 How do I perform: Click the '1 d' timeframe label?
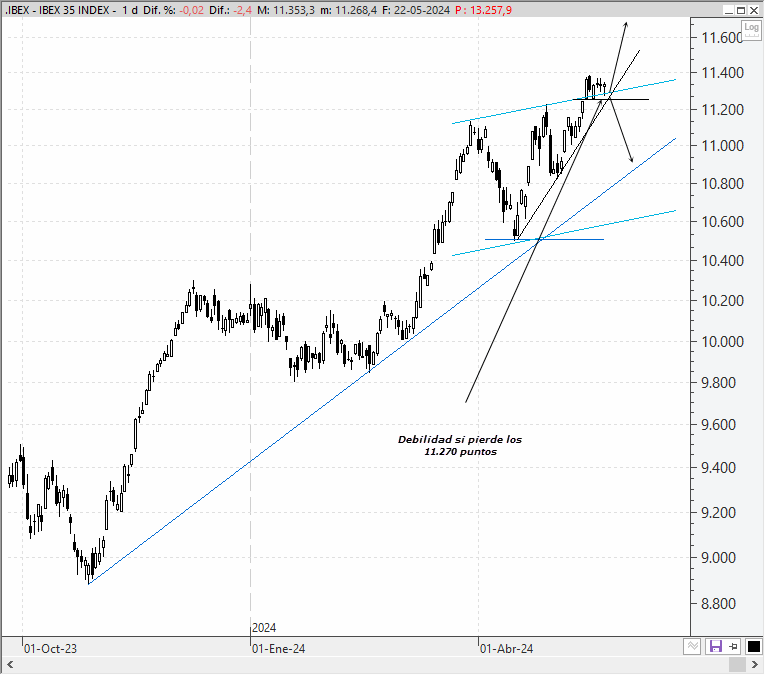click(130, 10)
